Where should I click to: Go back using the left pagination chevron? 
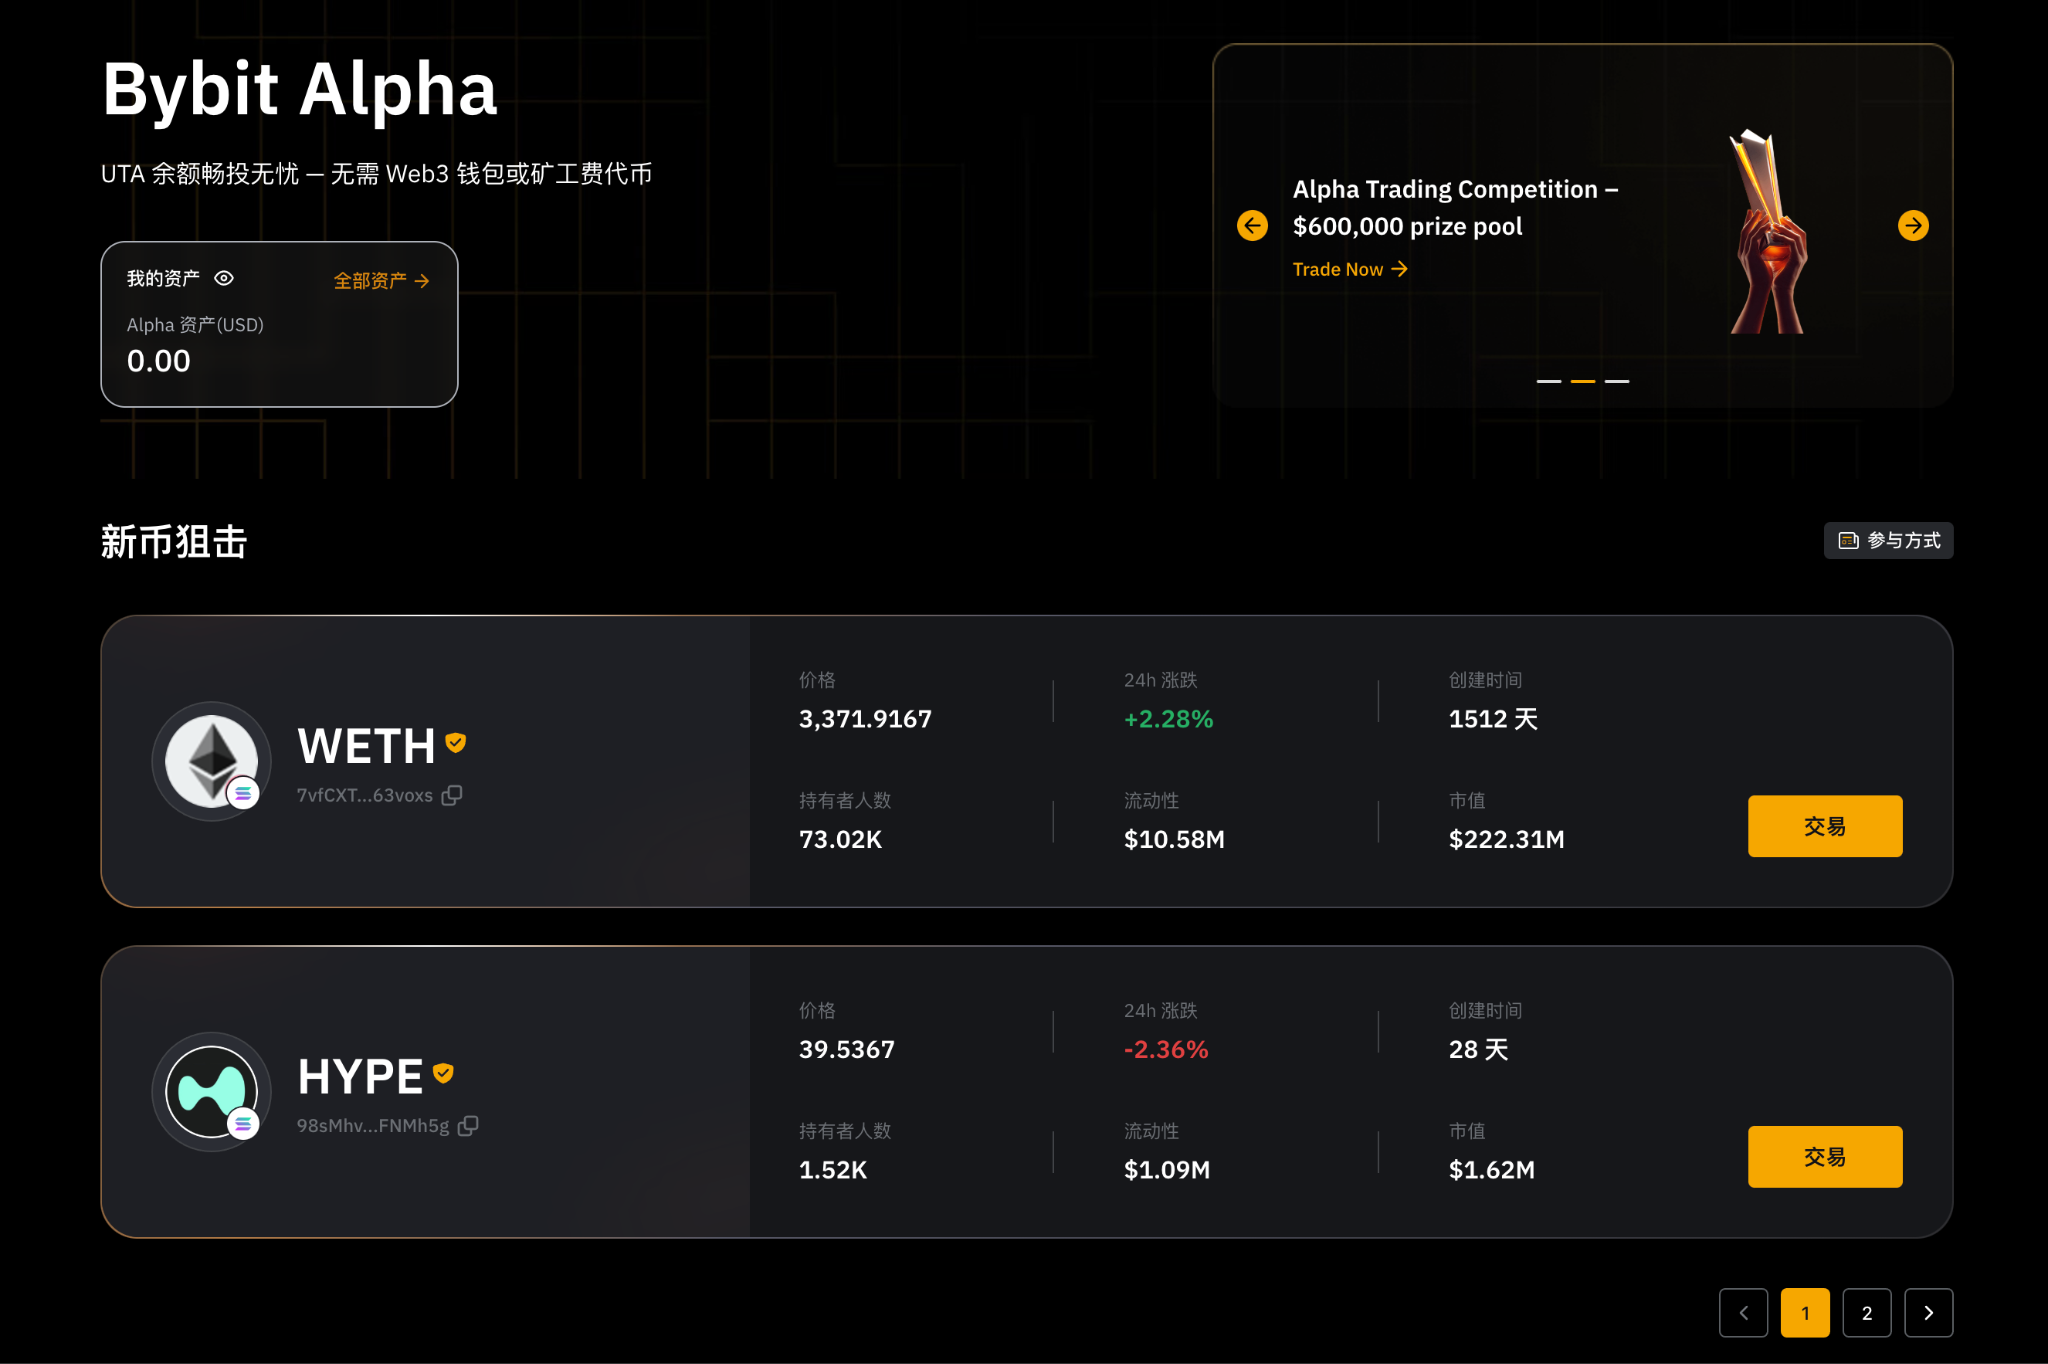1744,1312
